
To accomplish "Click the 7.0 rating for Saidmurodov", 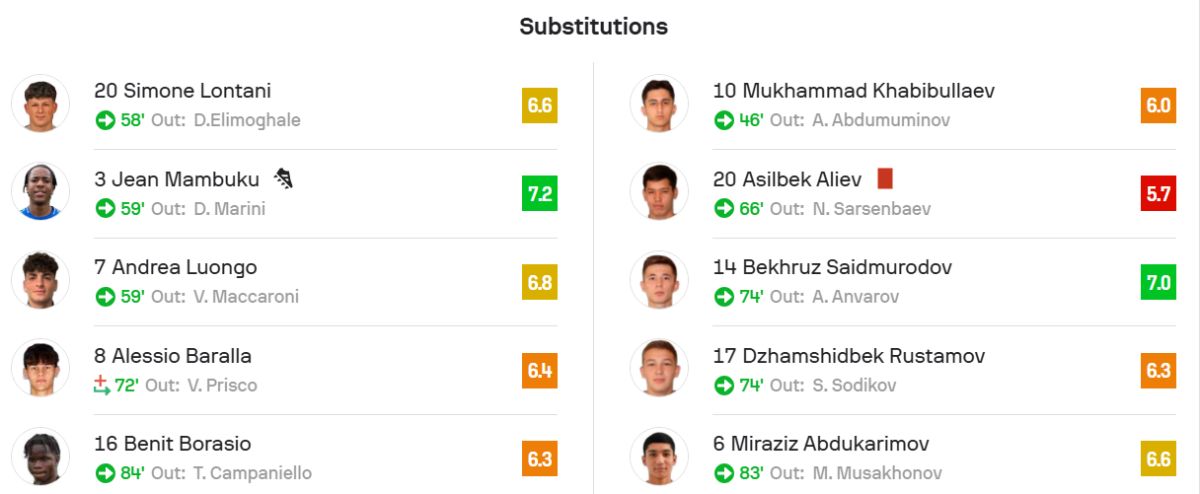I will (1159, 282).
